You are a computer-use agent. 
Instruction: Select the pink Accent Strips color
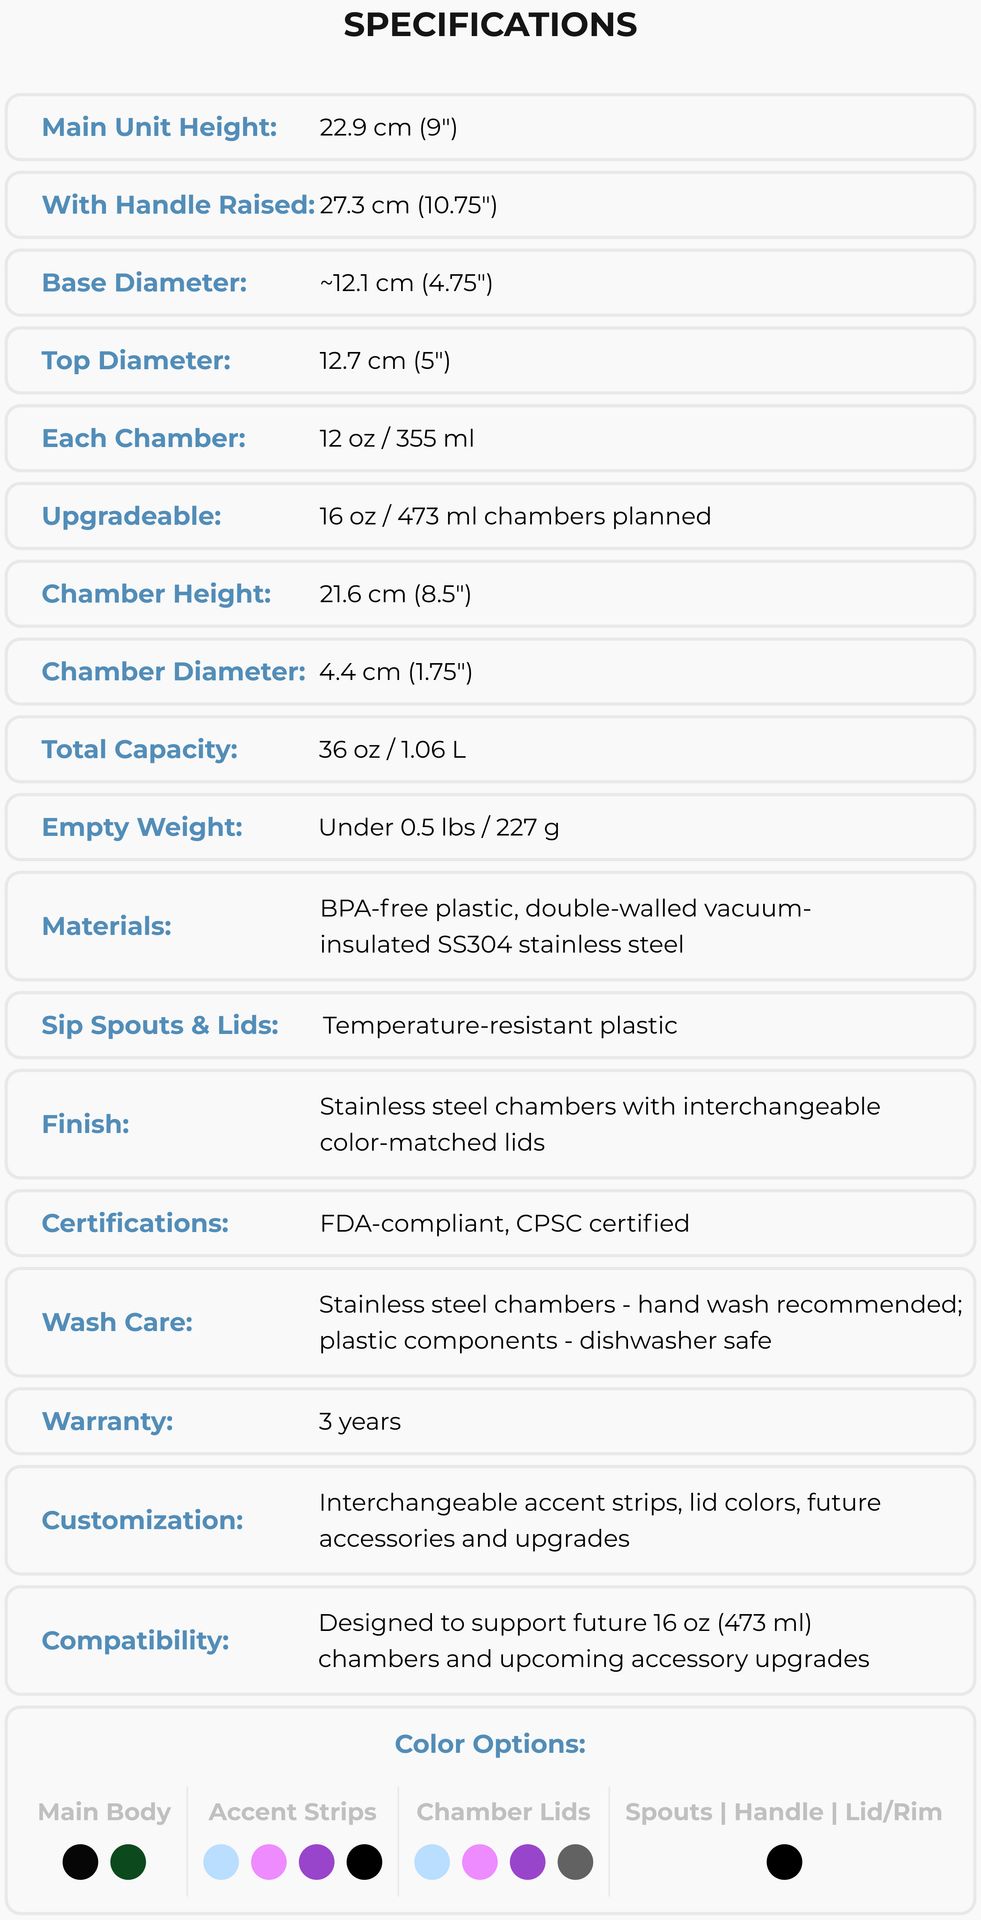click(269, 1862)
